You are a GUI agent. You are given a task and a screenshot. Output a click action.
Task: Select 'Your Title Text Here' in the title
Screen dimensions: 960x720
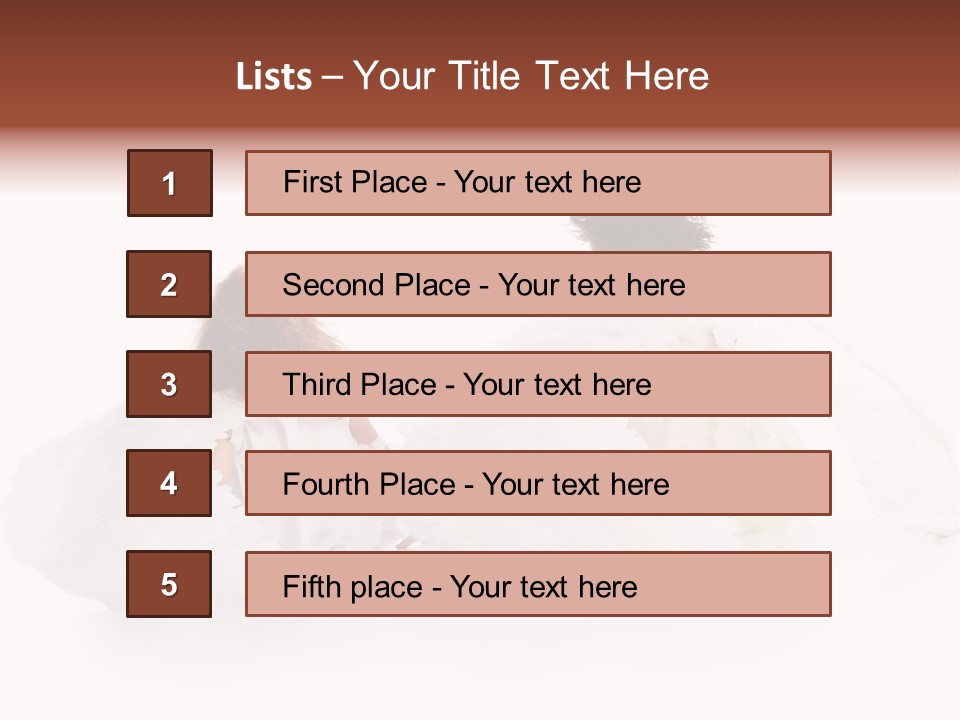[x=531, y=76]
